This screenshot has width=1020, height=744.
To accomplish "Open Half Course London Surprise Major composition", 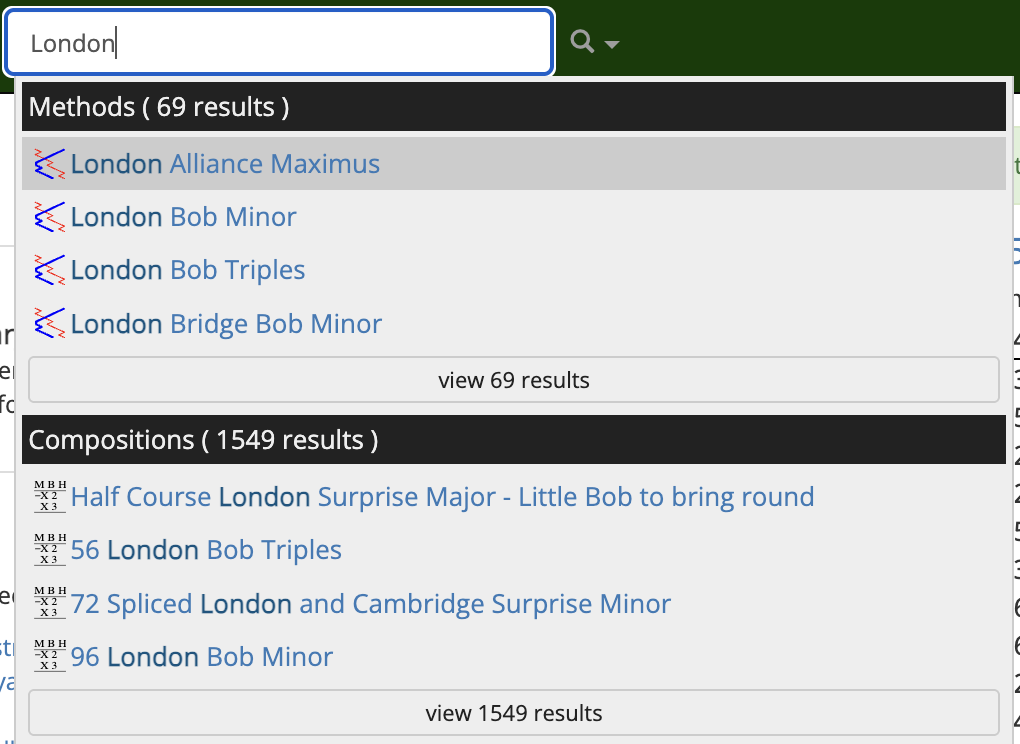I will coord(442,496).
